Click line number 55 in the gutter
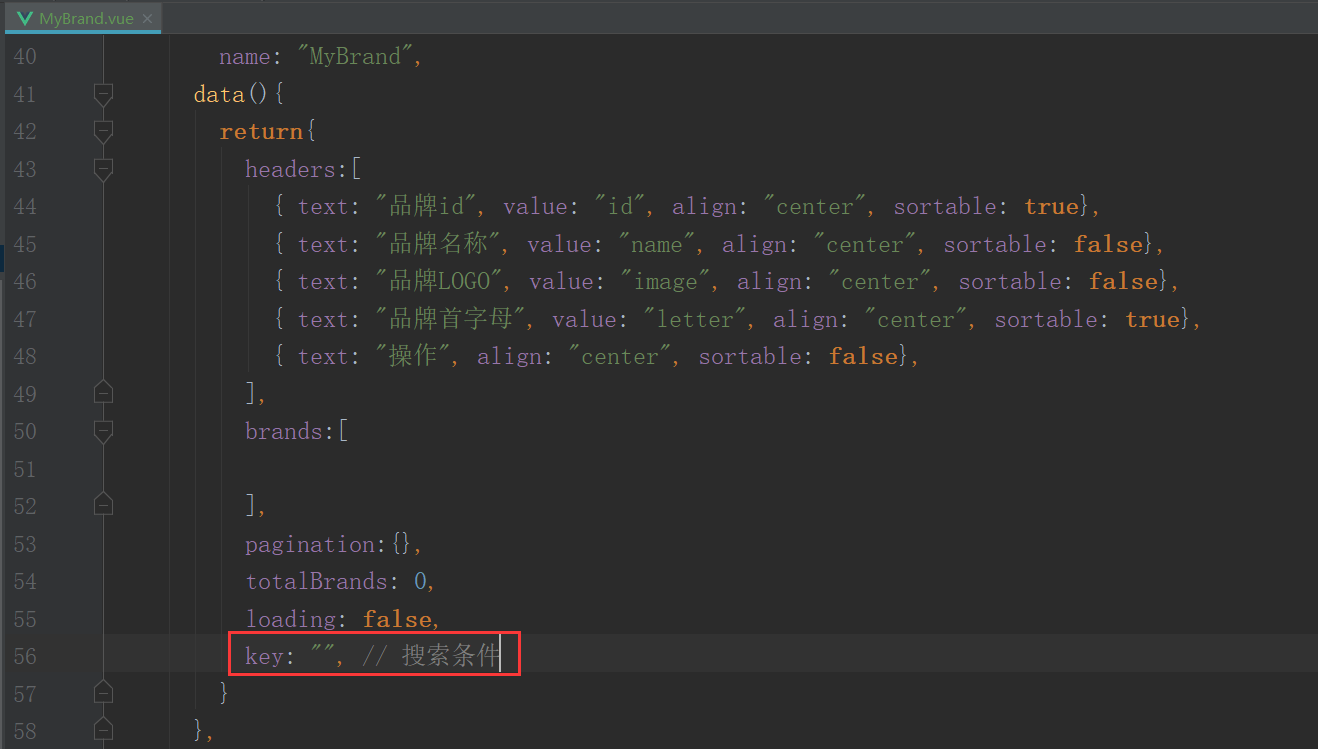Screen dimensions: 1318x749 (25, 619)
